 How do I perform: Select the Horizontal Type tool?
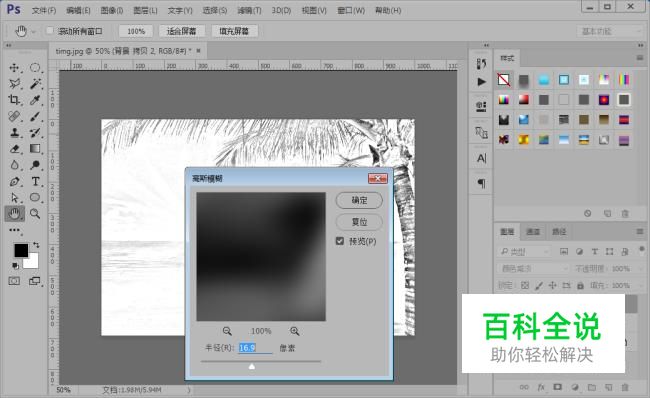(x=35, y=181)
